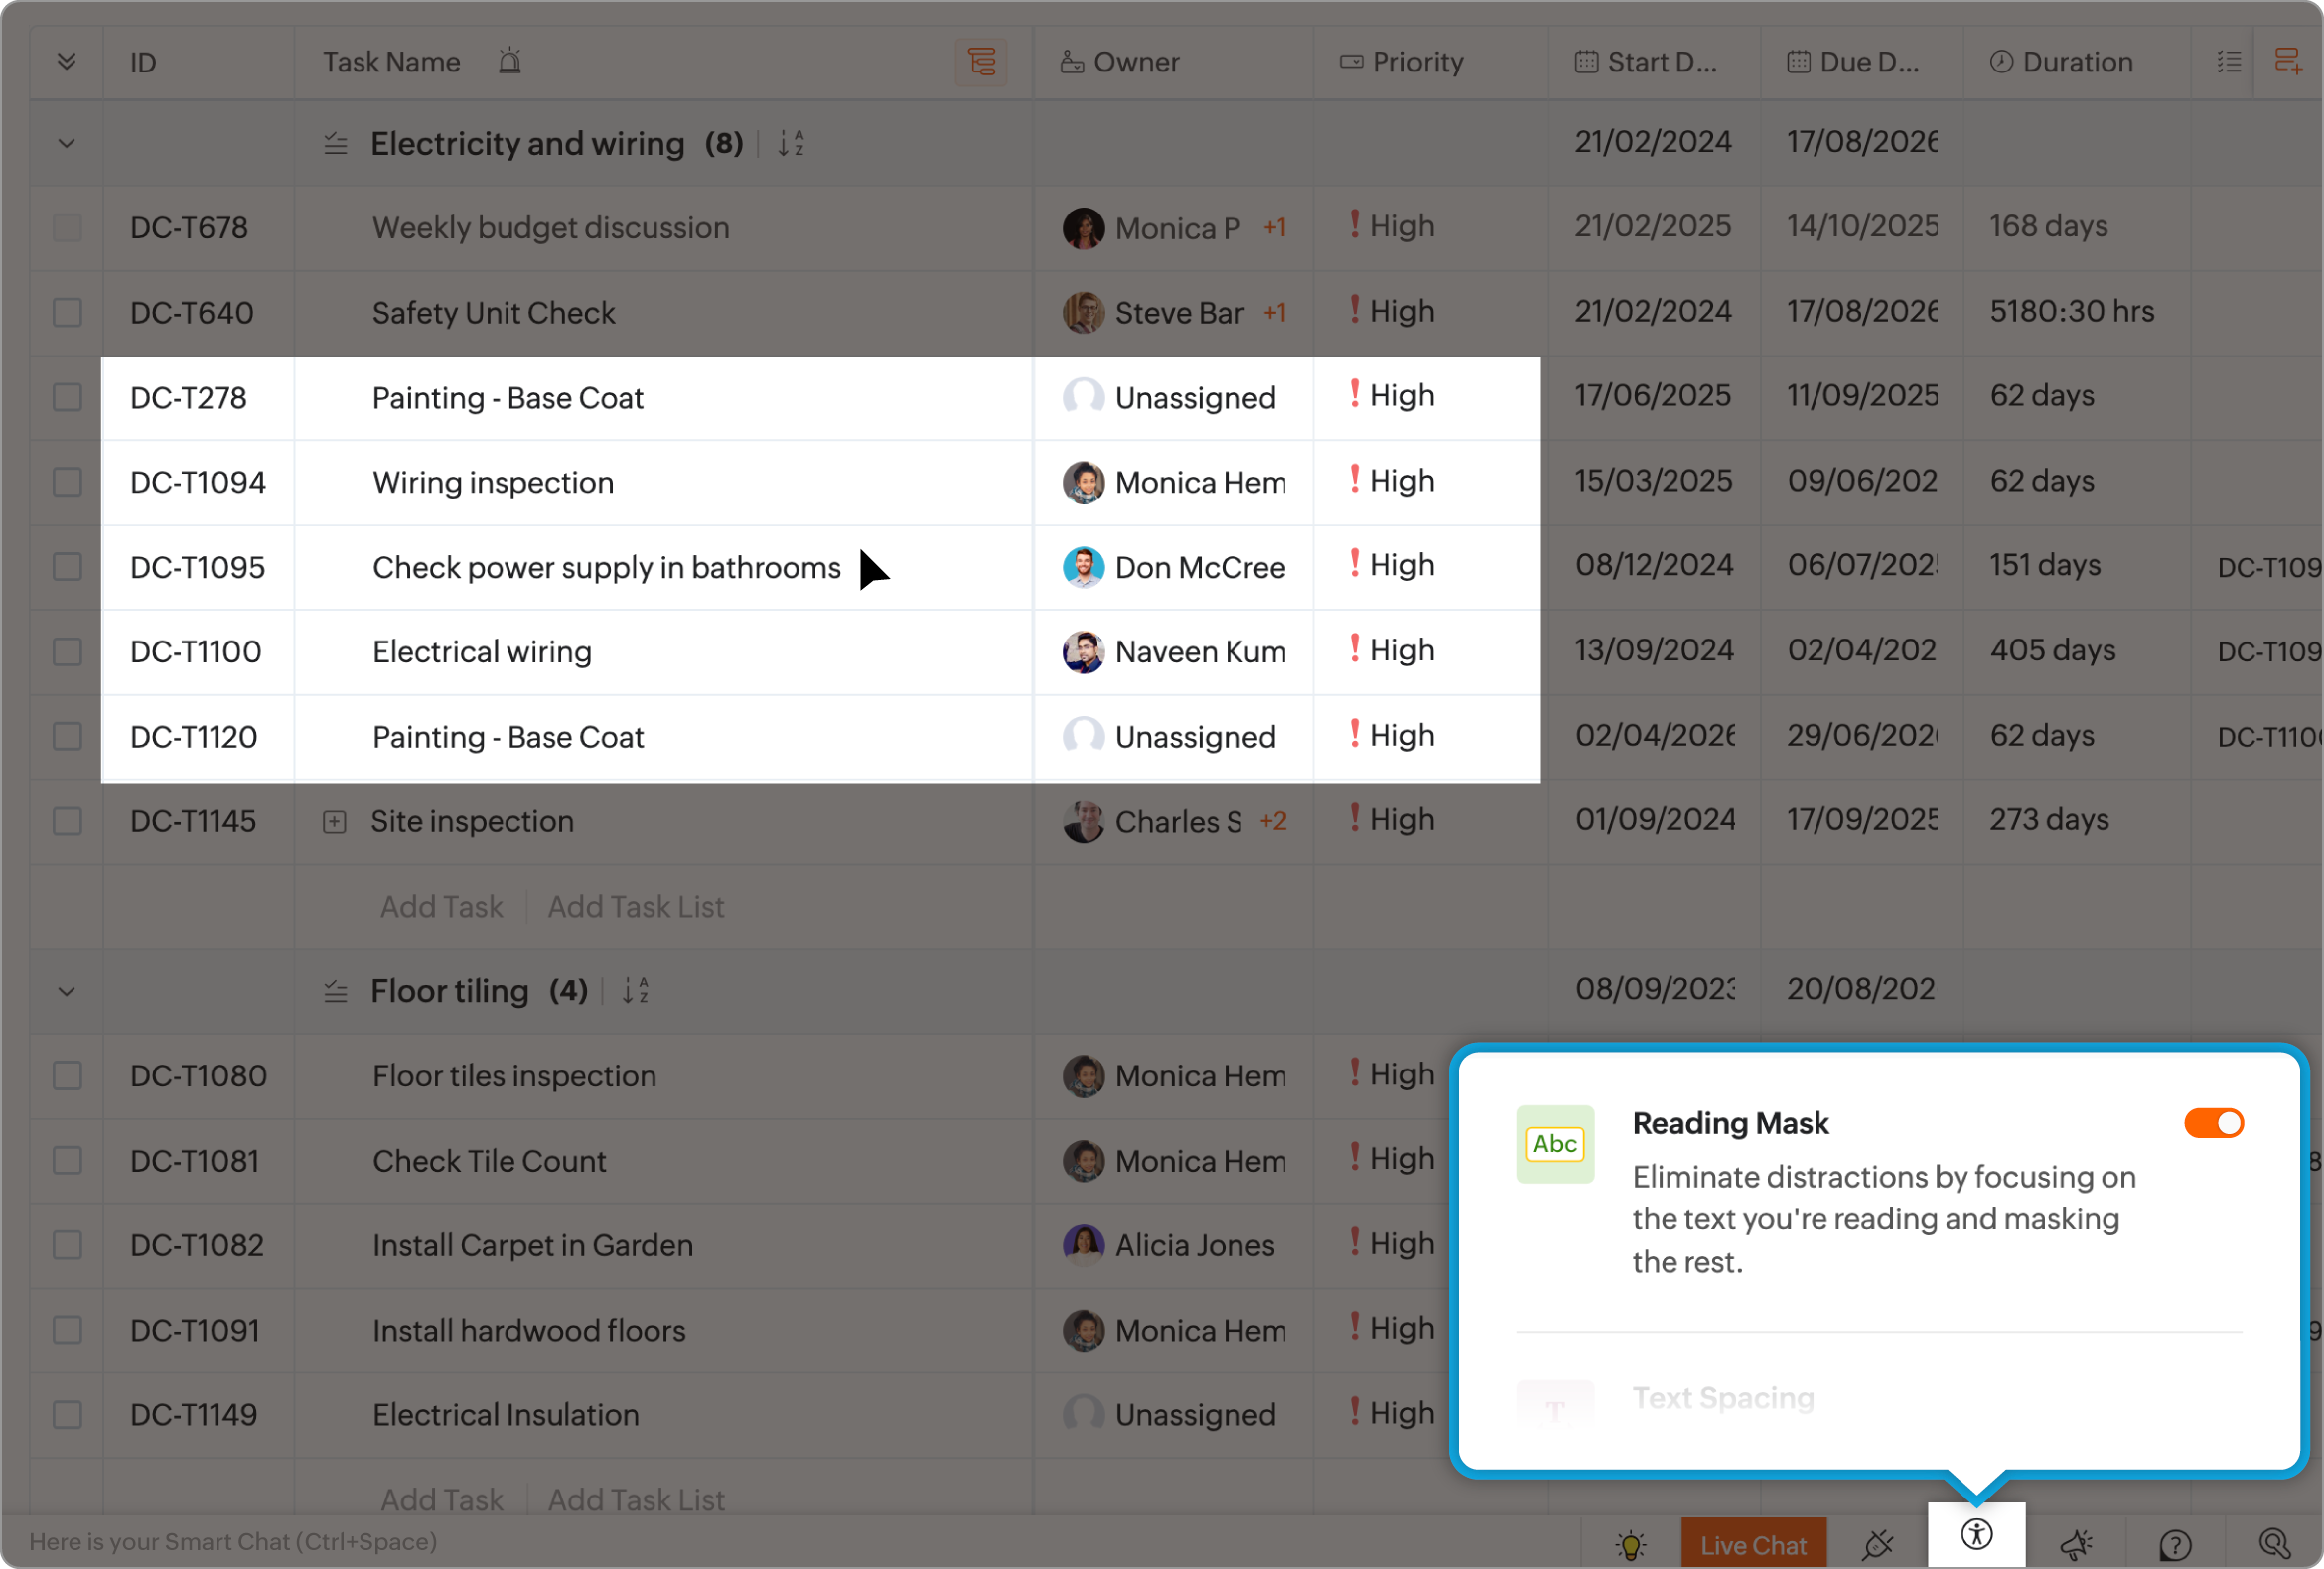Screen dimensions: 2324x1569
Task: Click Add Task List under Electricity and wiring
Action: [x=636, y=907]
